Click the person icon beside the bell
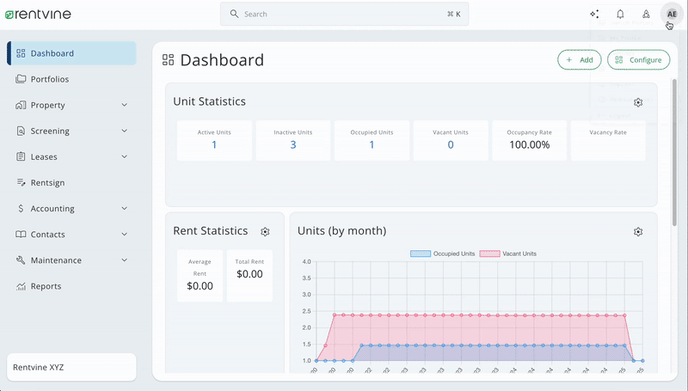This screenshot has height=391, width=688. click(646, 14)
